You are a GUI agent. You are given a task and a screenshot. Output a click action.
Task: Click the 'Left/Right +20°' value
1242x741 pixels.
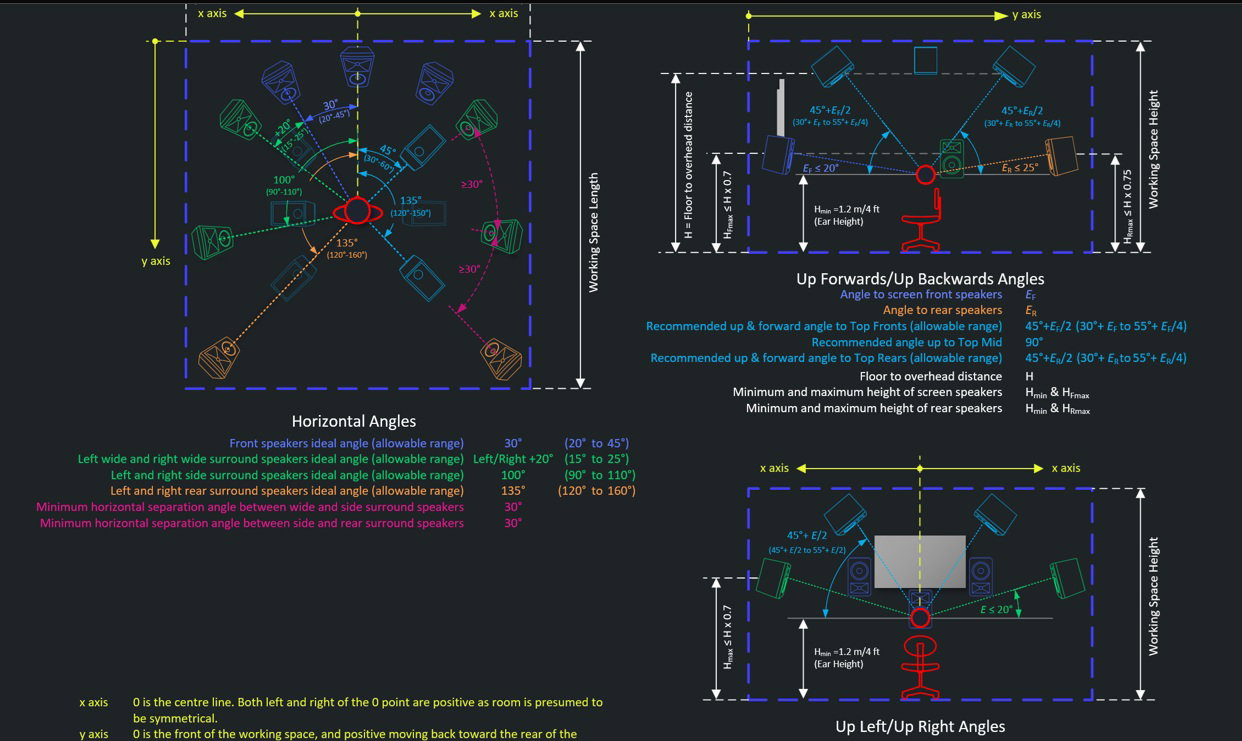point(512,459)
